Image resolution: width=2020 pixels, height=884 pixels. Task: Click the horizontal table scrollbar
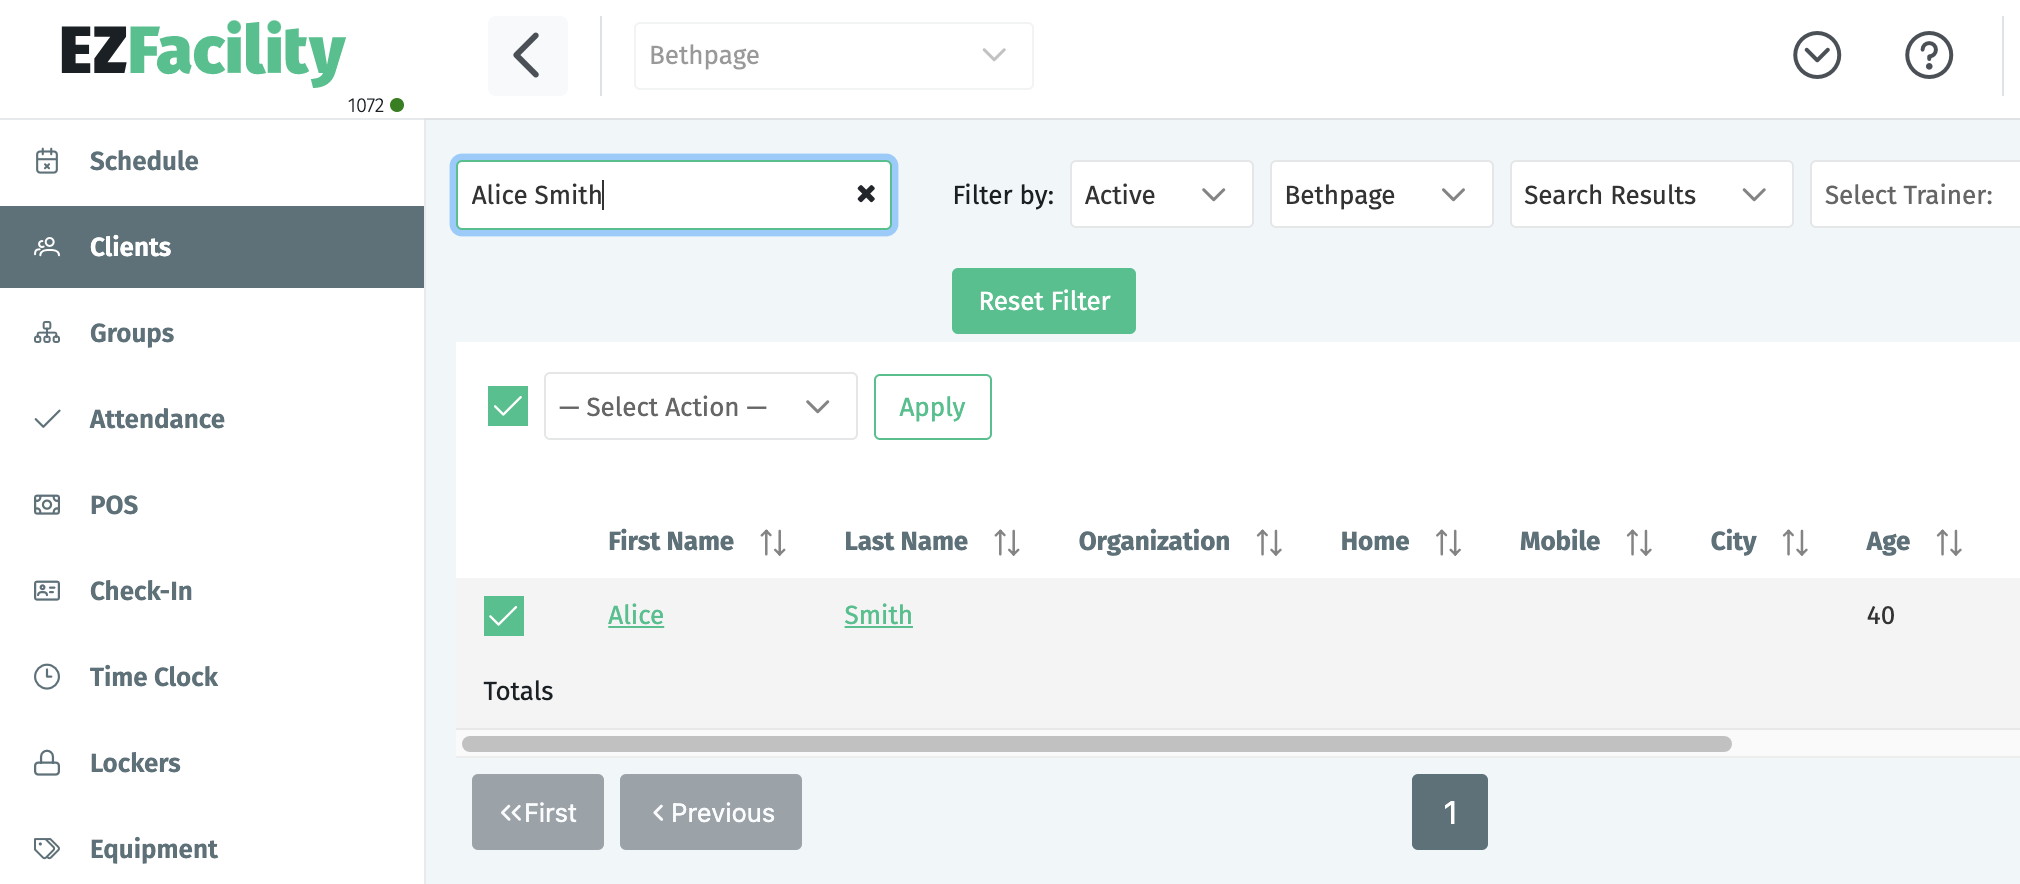click(1096, 744)
